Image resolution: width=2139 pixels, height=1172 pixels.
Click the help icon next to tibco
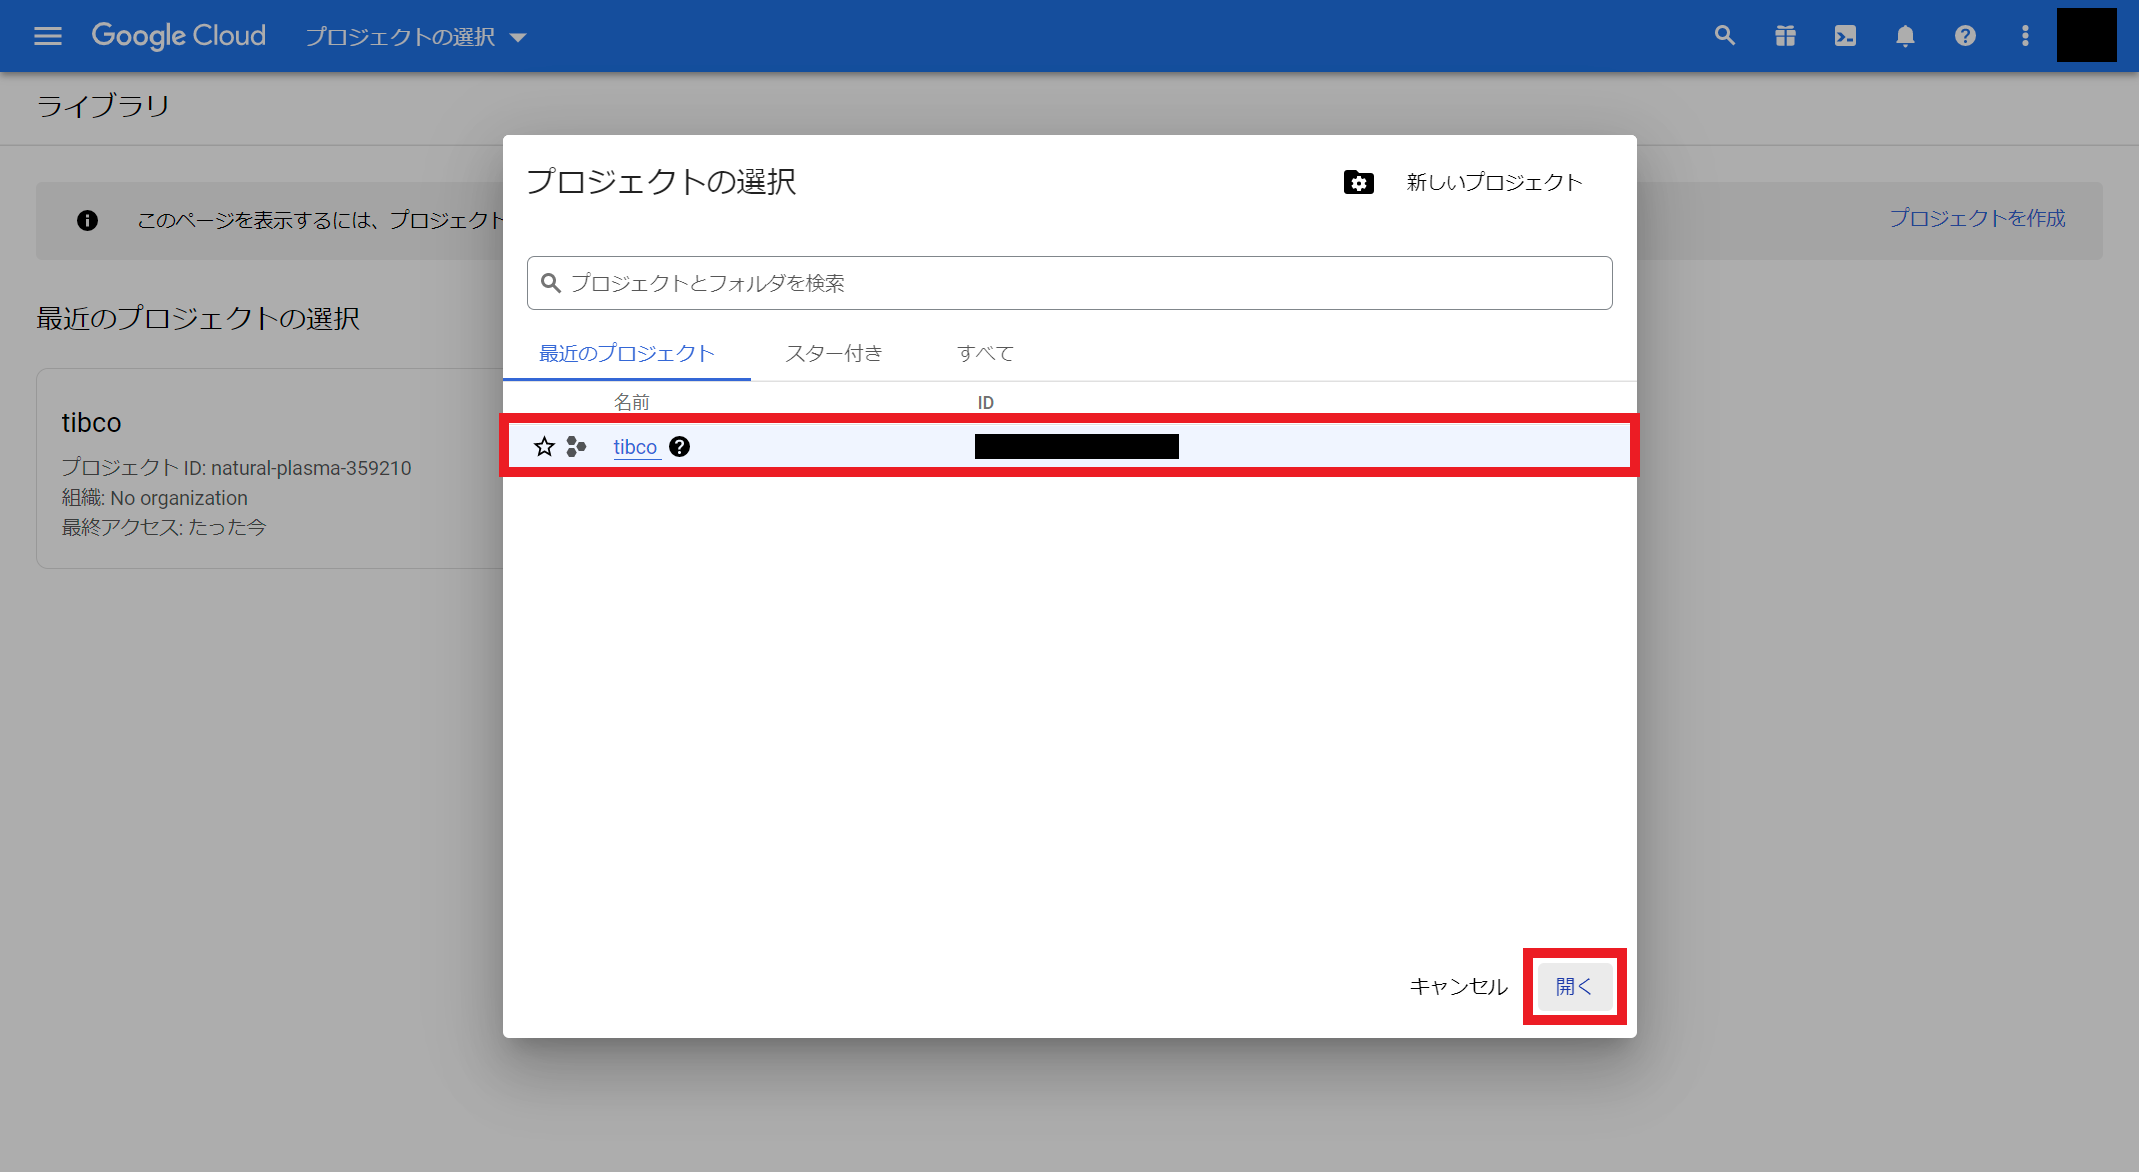(x=679, y=447)
